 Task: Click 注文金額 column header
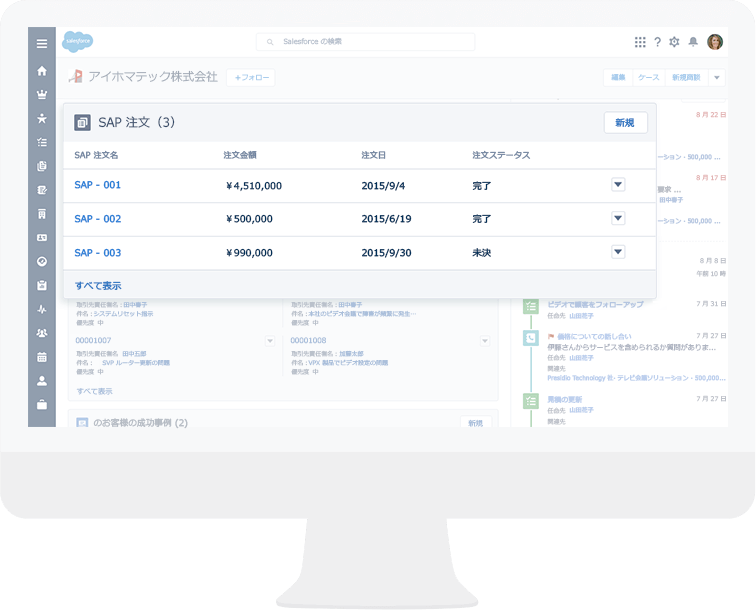tap(240, 155)
